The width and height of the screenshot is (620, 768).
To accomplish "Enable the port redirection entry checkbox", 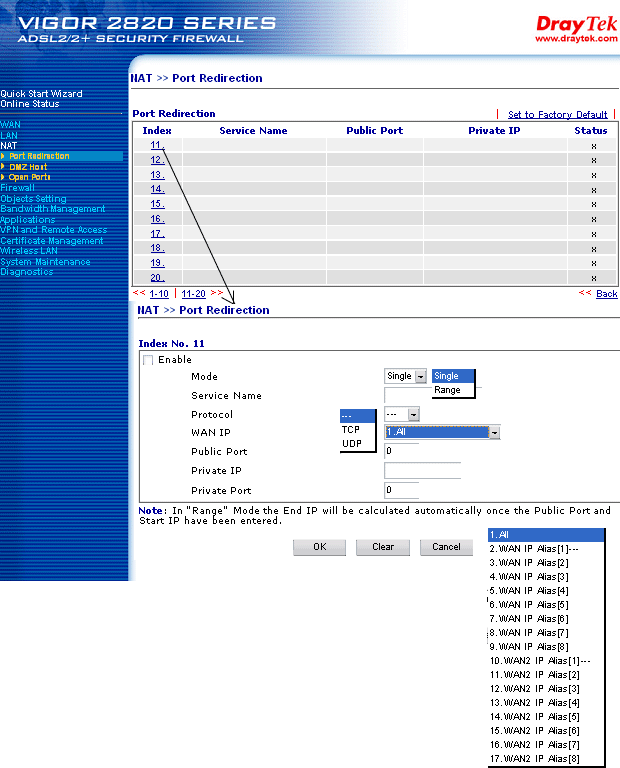I will pyautogui.click(x=148, y=360).
